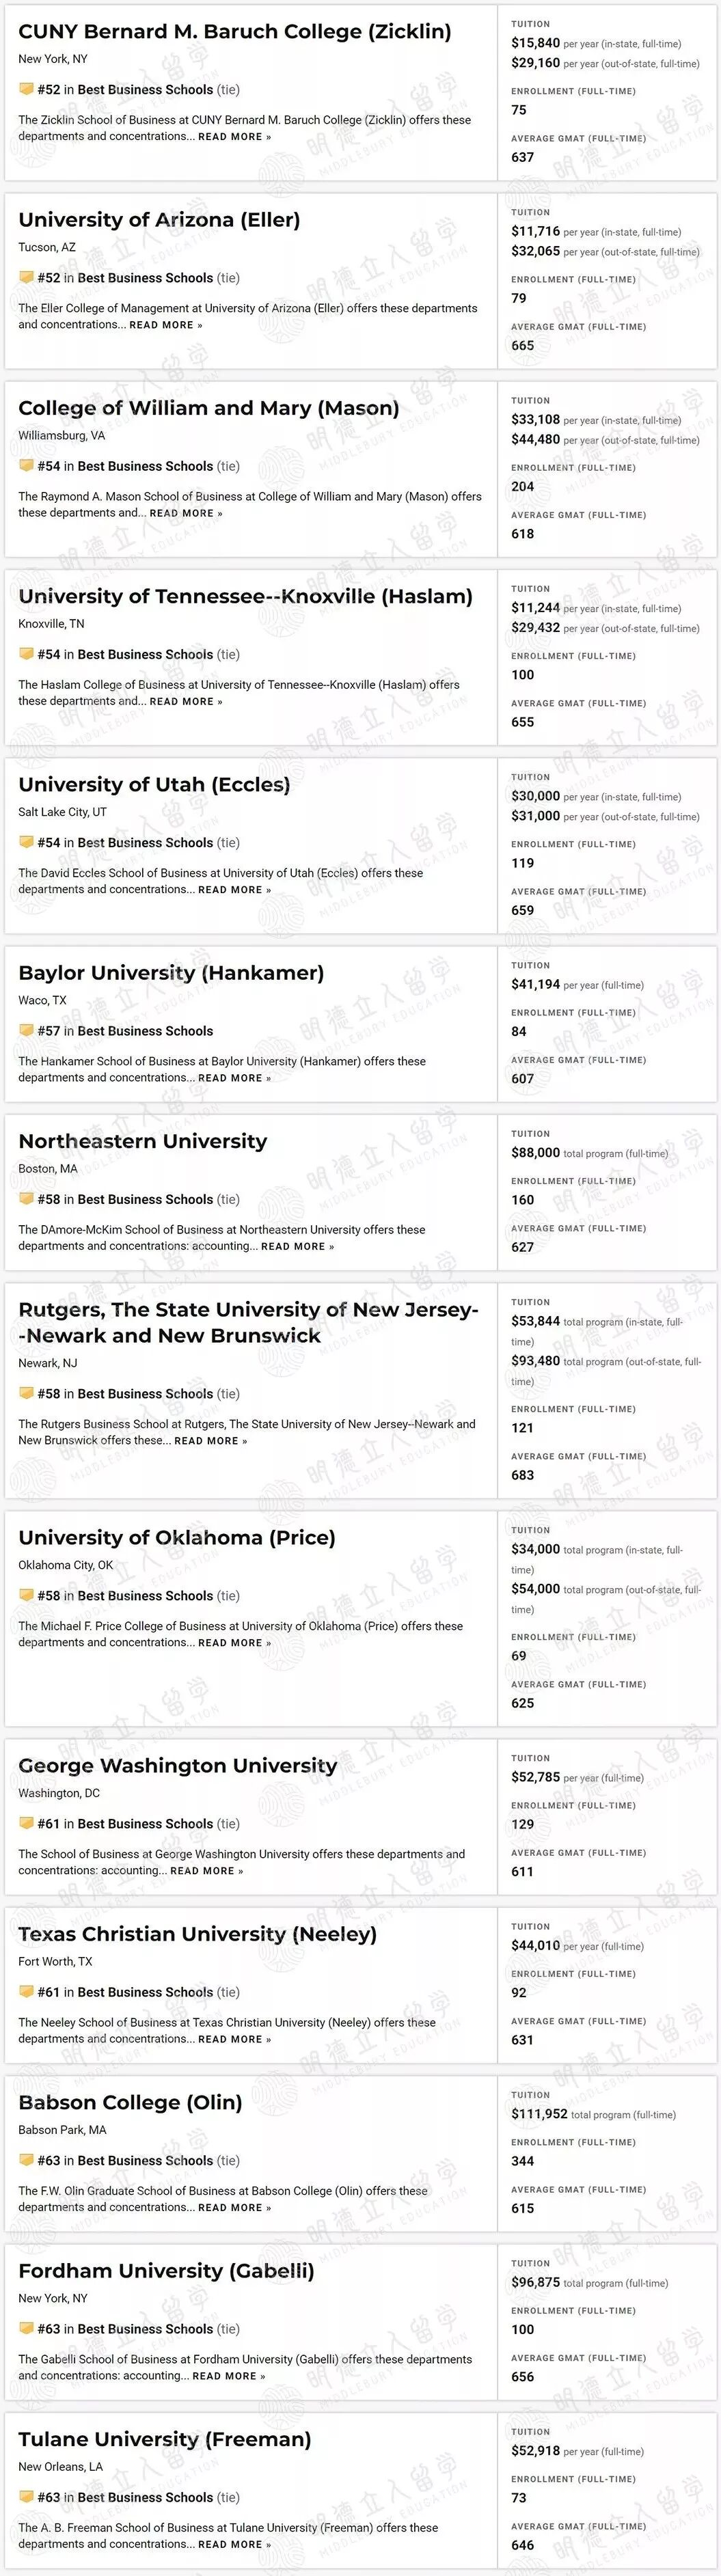Expand READ MORE under University of Utah (Eccles)
Image resolution: width=721 pixels, height=2576 pixels.
234,890
